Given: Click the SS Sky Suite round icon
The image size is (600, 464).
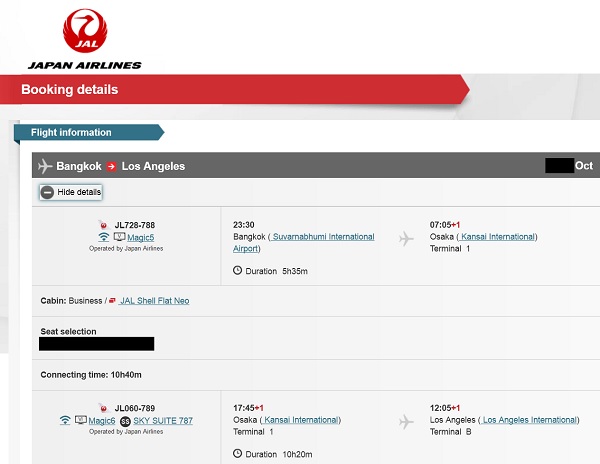Looking at the screenshot, I should (x=125, y=421).
